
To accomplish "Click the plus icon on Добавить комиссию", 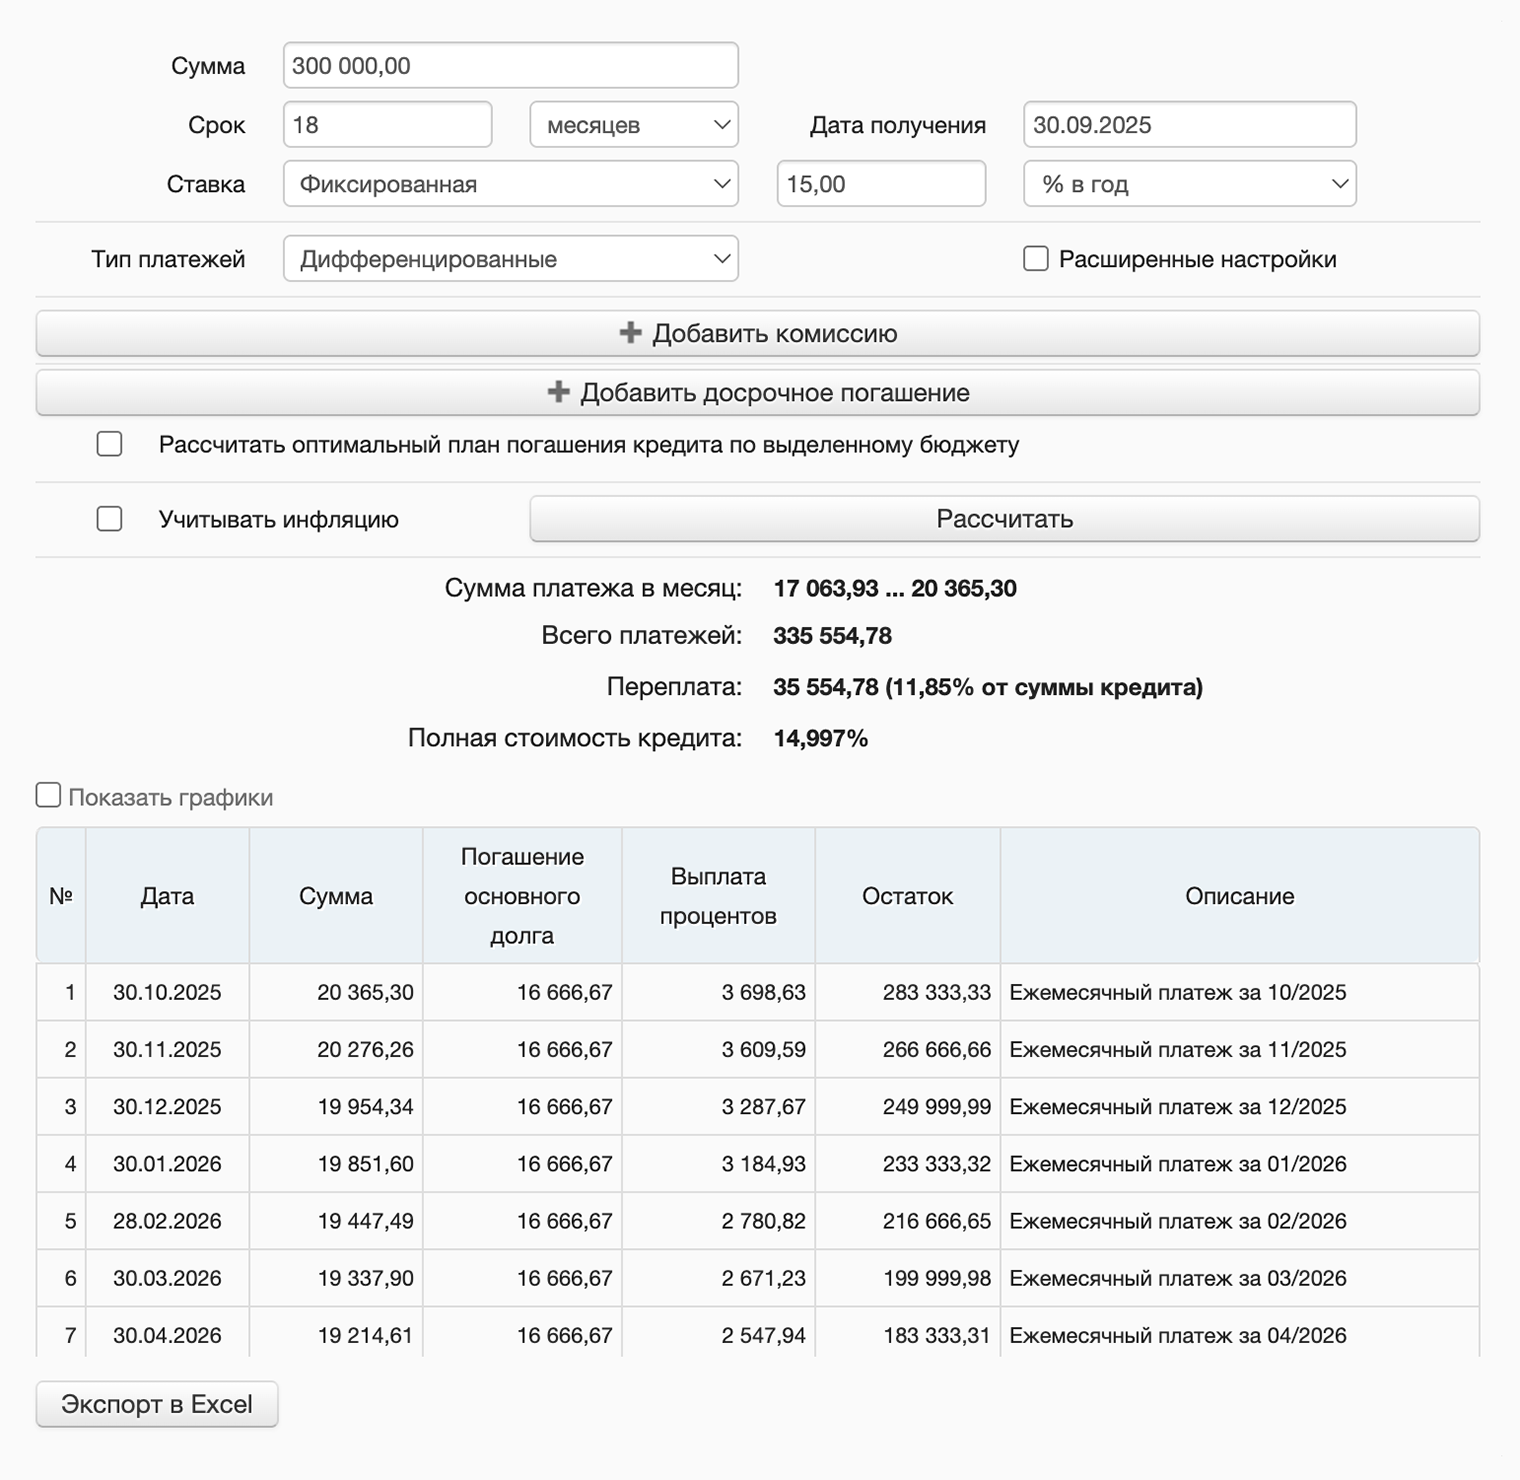I will (x=630, y=333).
